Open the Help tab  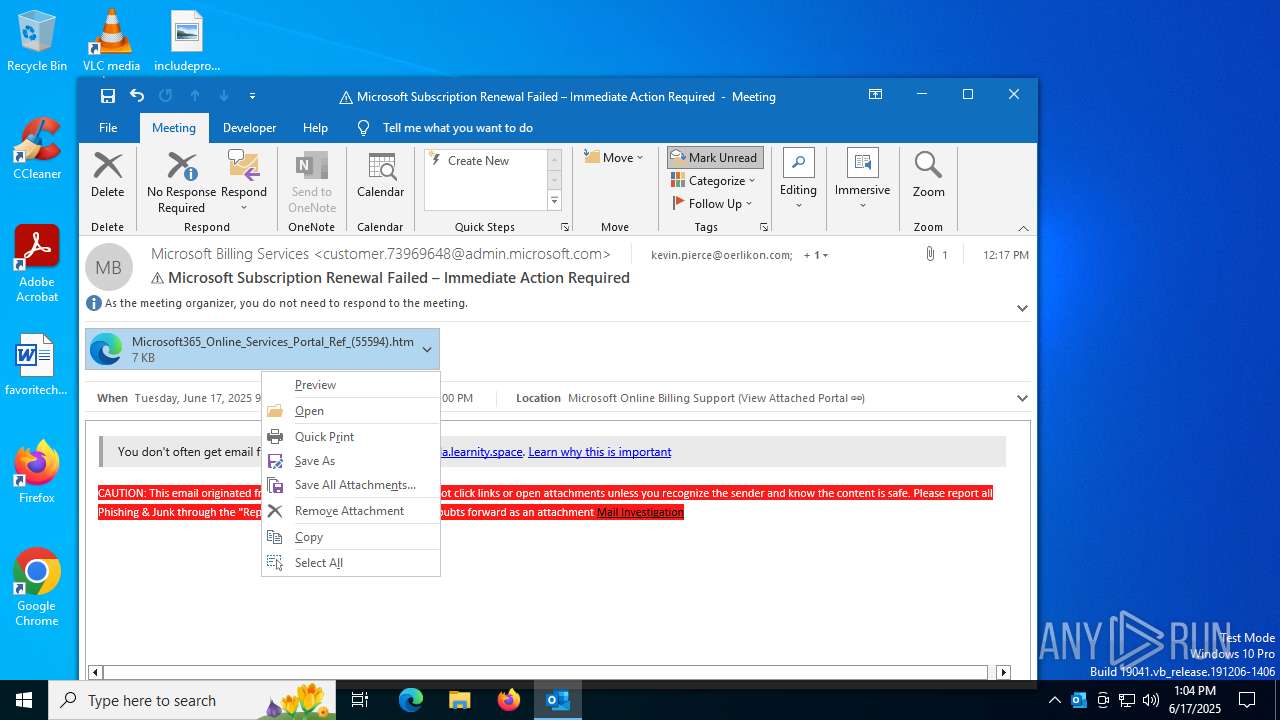point(315,128)
